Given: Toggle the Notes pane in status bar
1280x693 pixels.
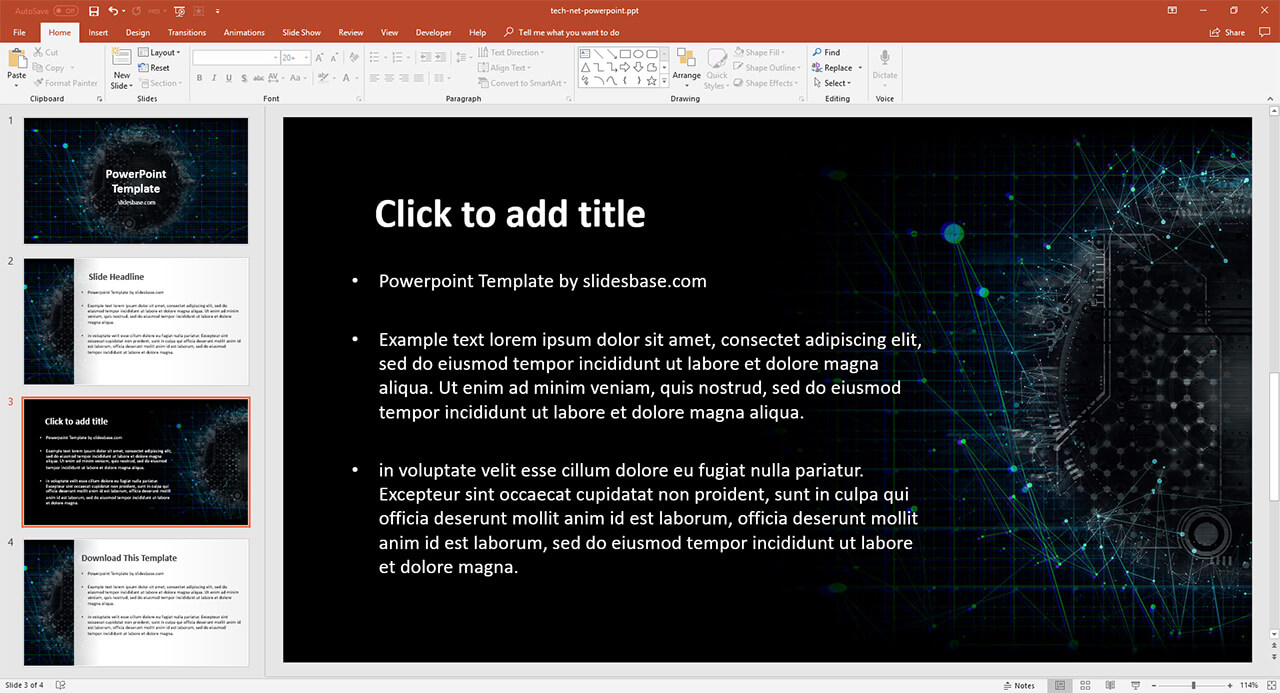Looking at the screenshot, I should (x=1018, y=685).
